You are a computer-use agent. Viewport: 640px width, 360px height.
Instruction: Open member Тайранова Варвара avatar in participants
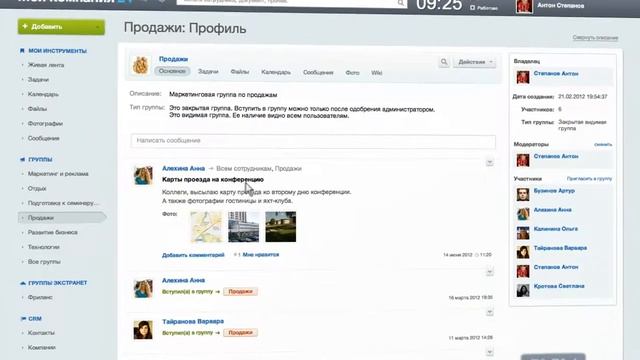tap(523, 252)
